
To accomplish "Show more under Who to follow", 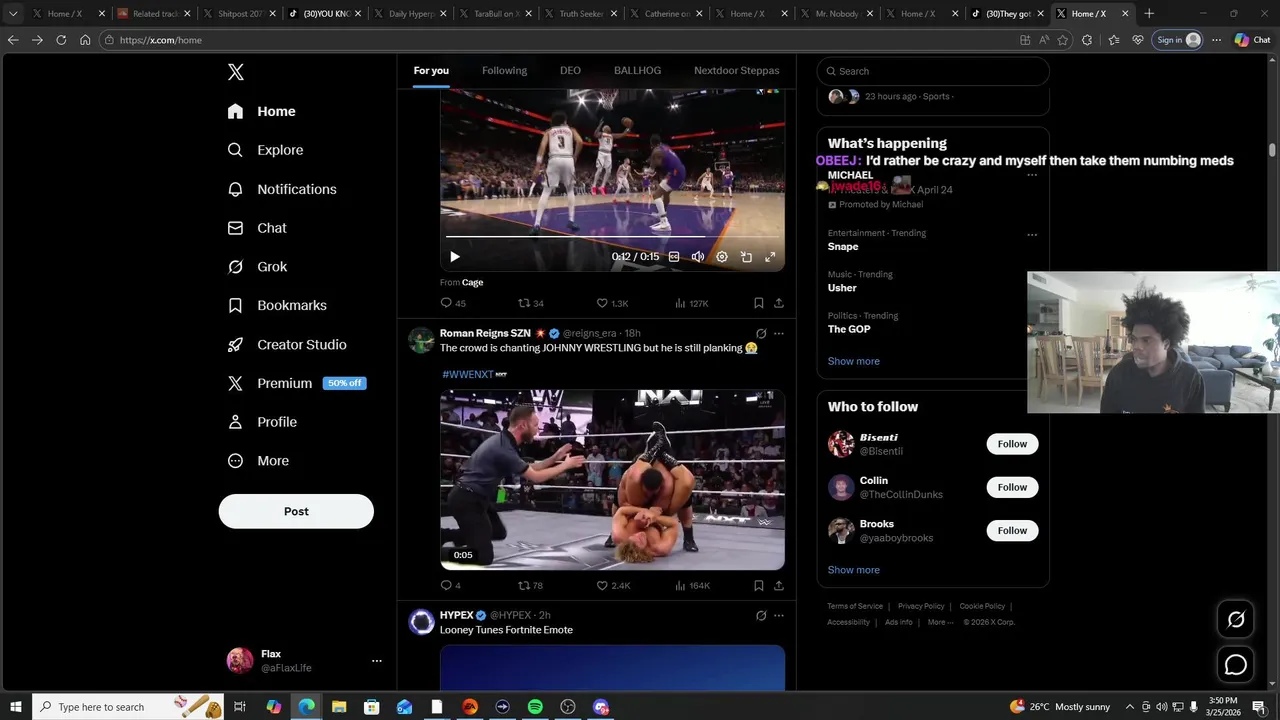I will click(854, 570).
